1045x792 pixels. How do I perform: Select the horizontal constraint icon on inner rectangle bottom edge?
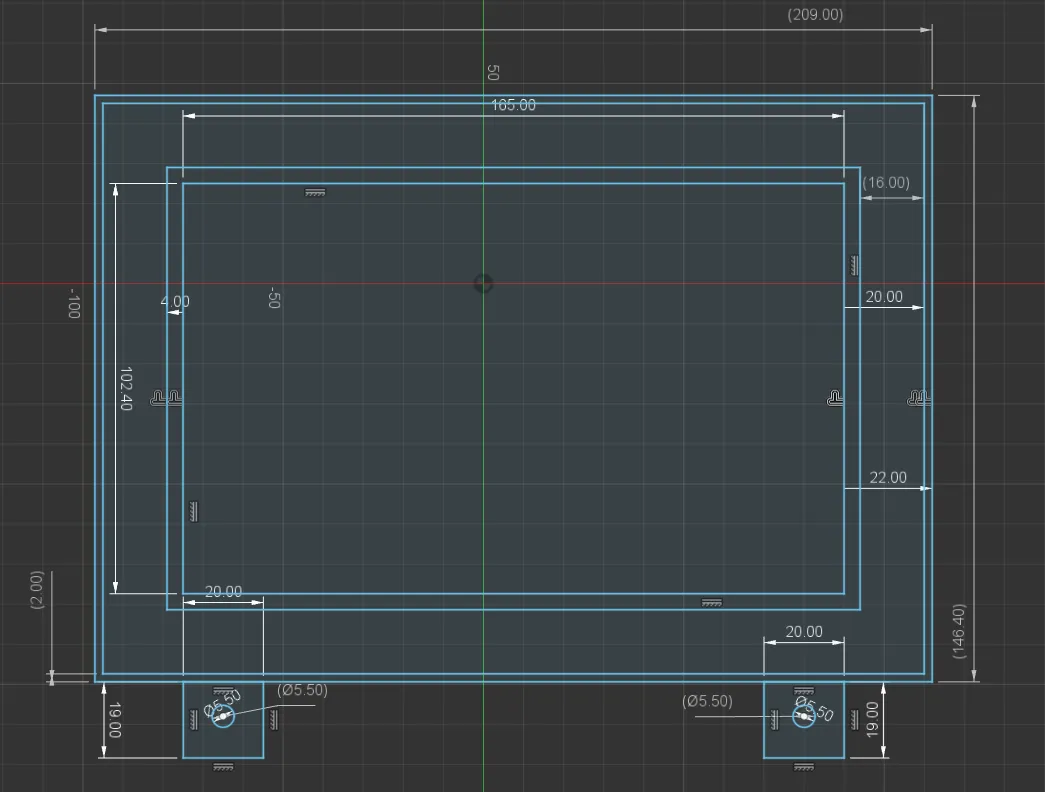tap(711, 602)
